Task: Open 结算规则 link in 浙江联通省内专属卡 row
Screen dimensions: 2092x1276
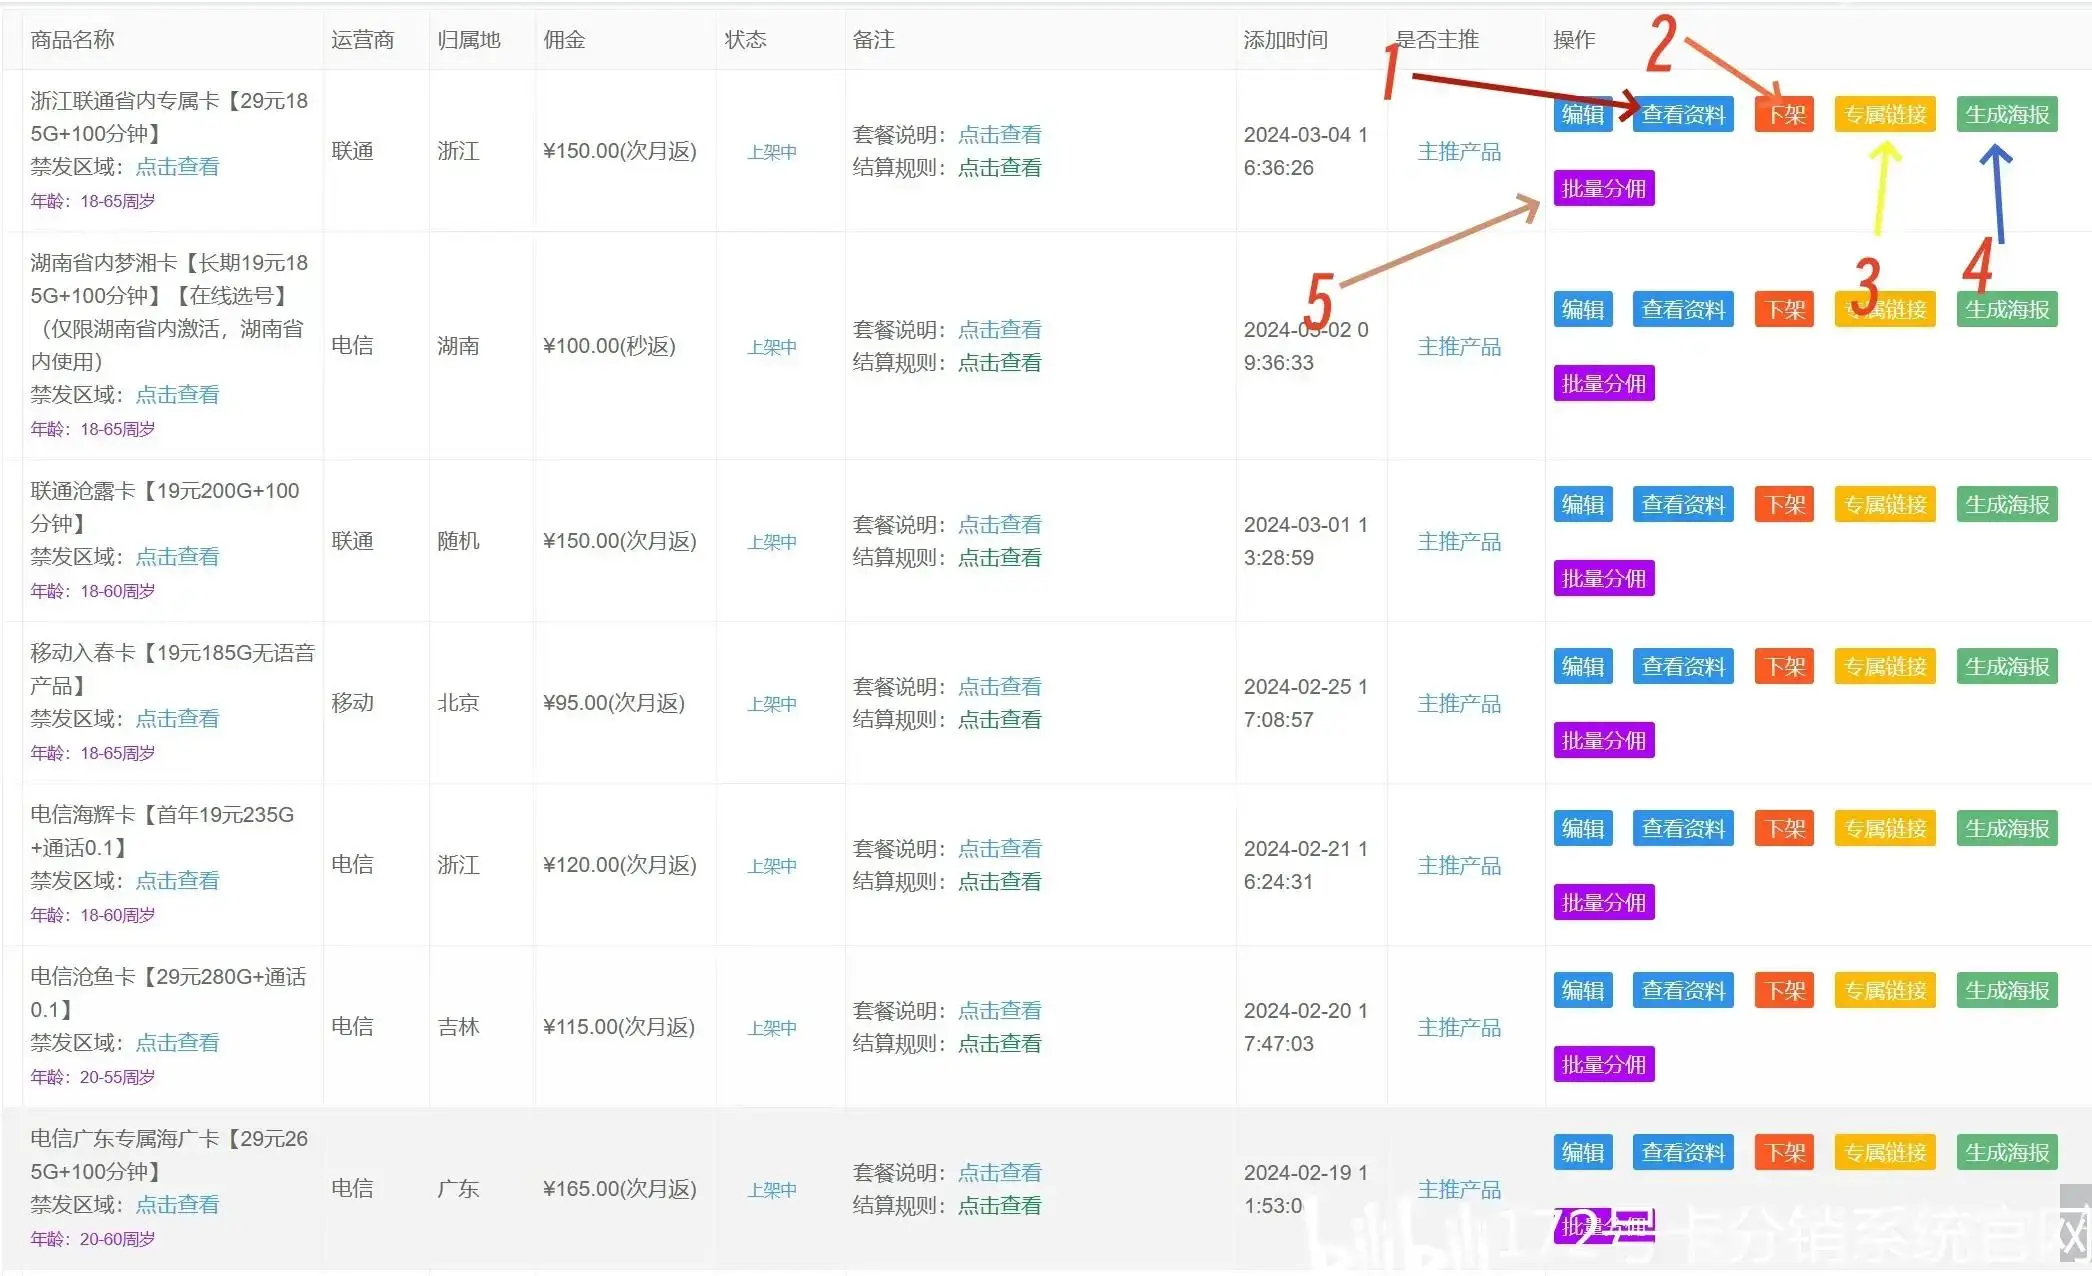Action: tap(1000, 168)
